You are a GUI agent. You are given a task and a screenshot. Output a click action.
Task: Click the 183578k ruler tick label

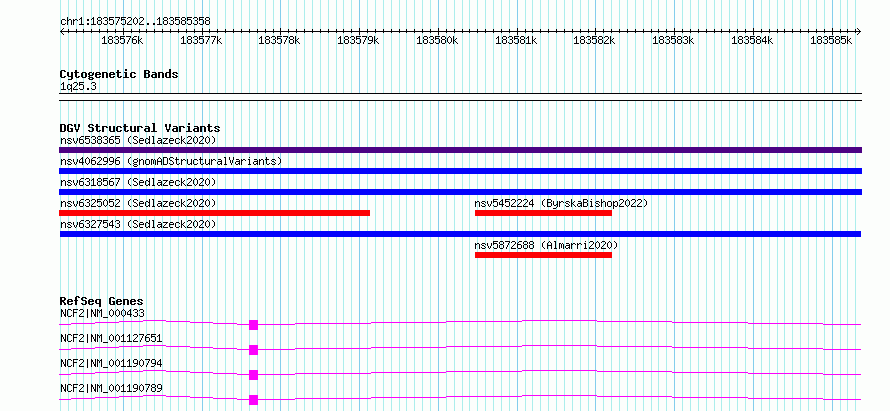[x=279, y=41]
